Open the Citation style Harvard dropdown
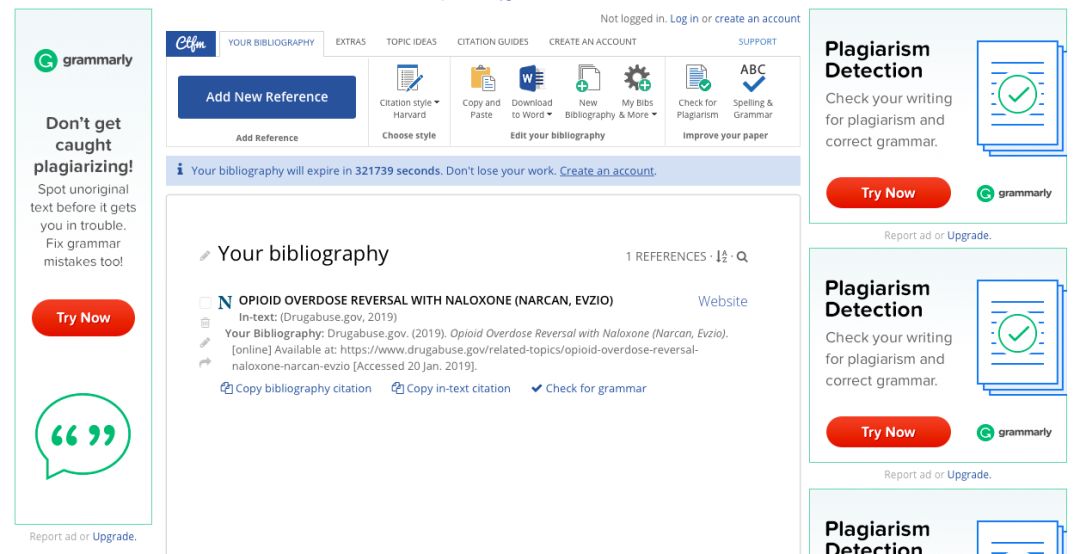The width and height of the screenshot is (1080, 554). pyautogui.click(x=409, y=92)
